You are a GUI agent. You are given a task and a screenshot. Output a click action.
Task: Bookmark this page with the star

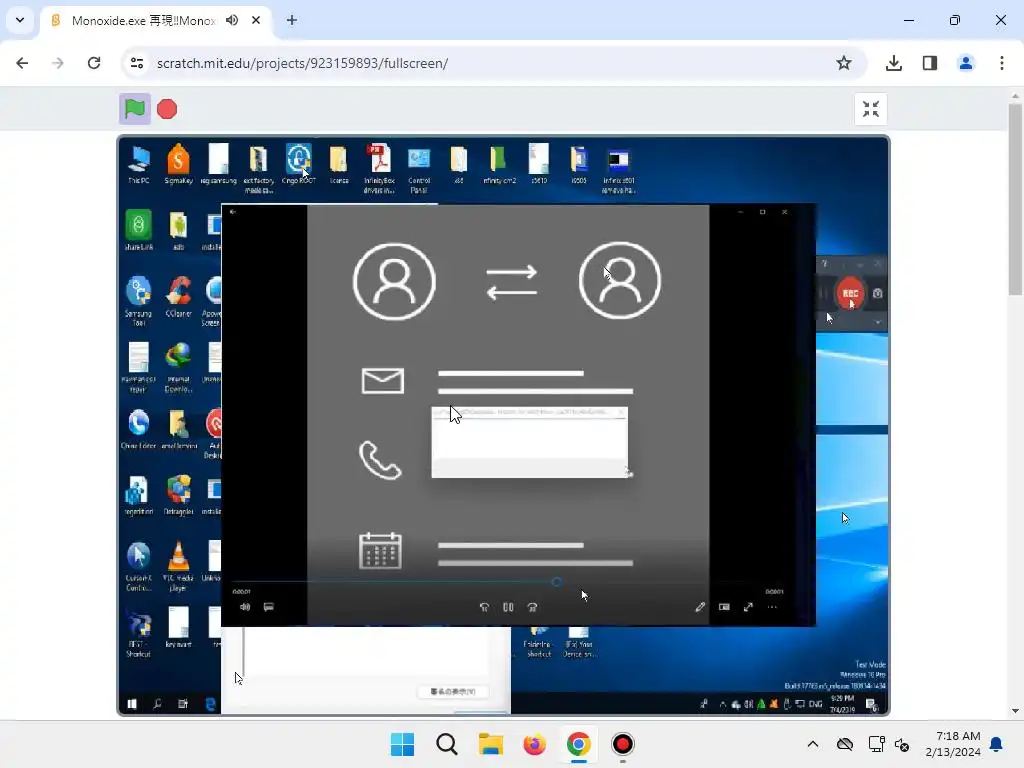pyautogui.click(x=844, y=63)
